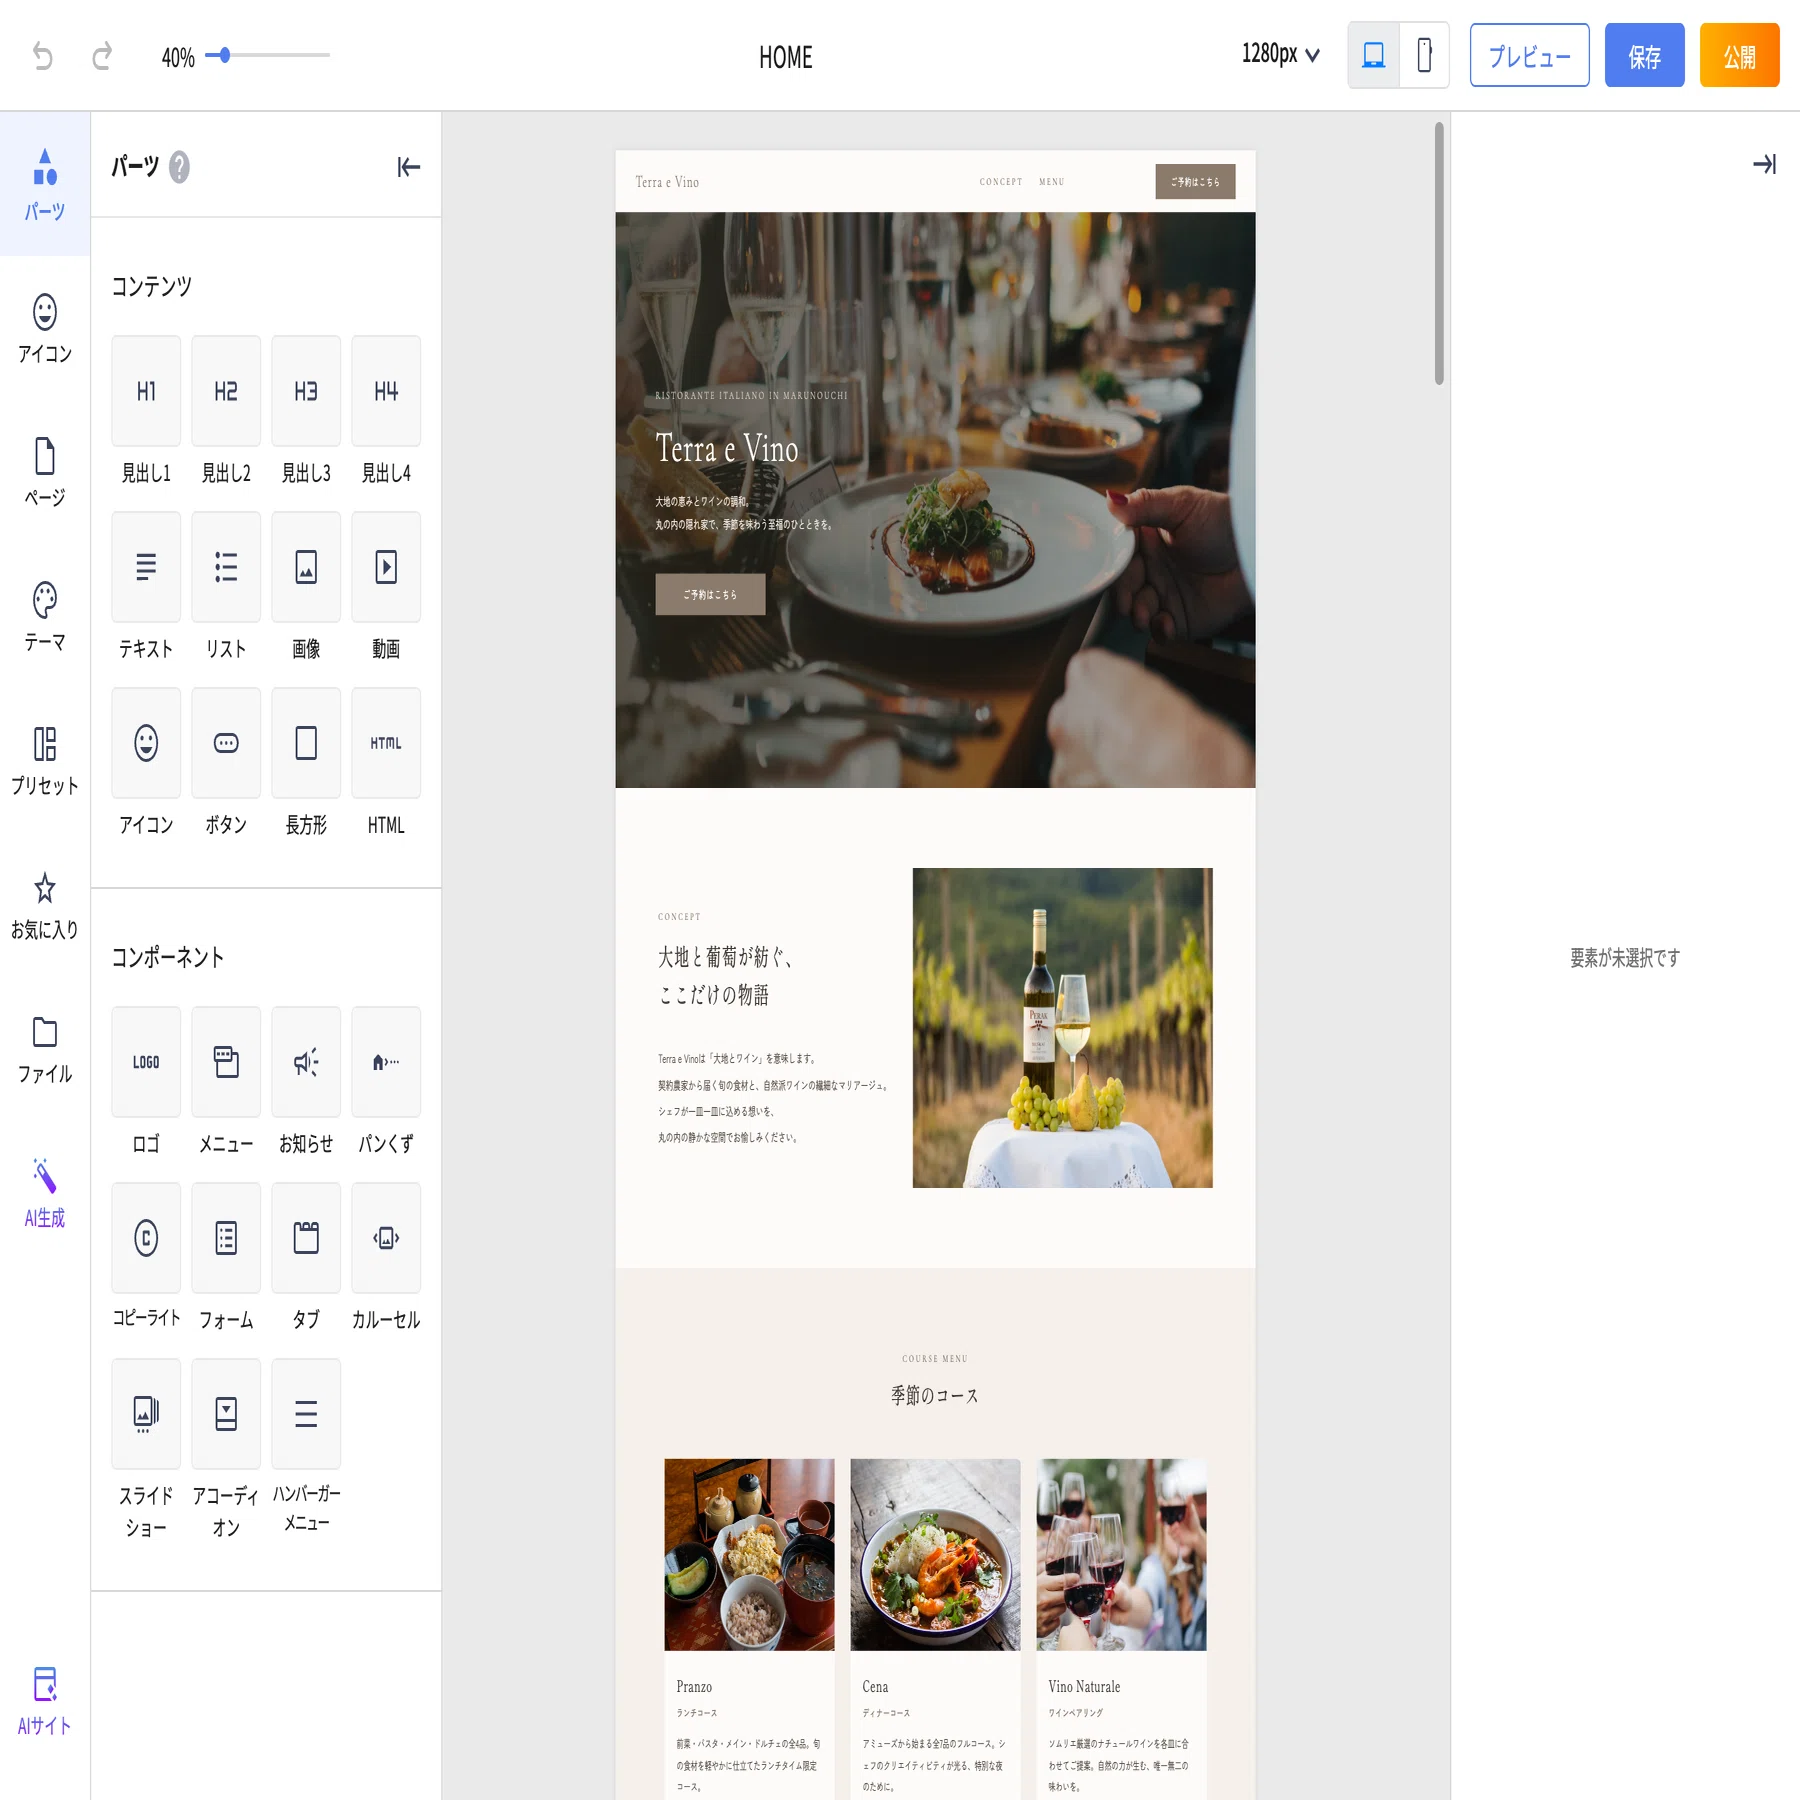Image resolution: width=1800 pixels, height=1800 pixels.
Task: Switch to mobile preview mode
Action: 1424,55
